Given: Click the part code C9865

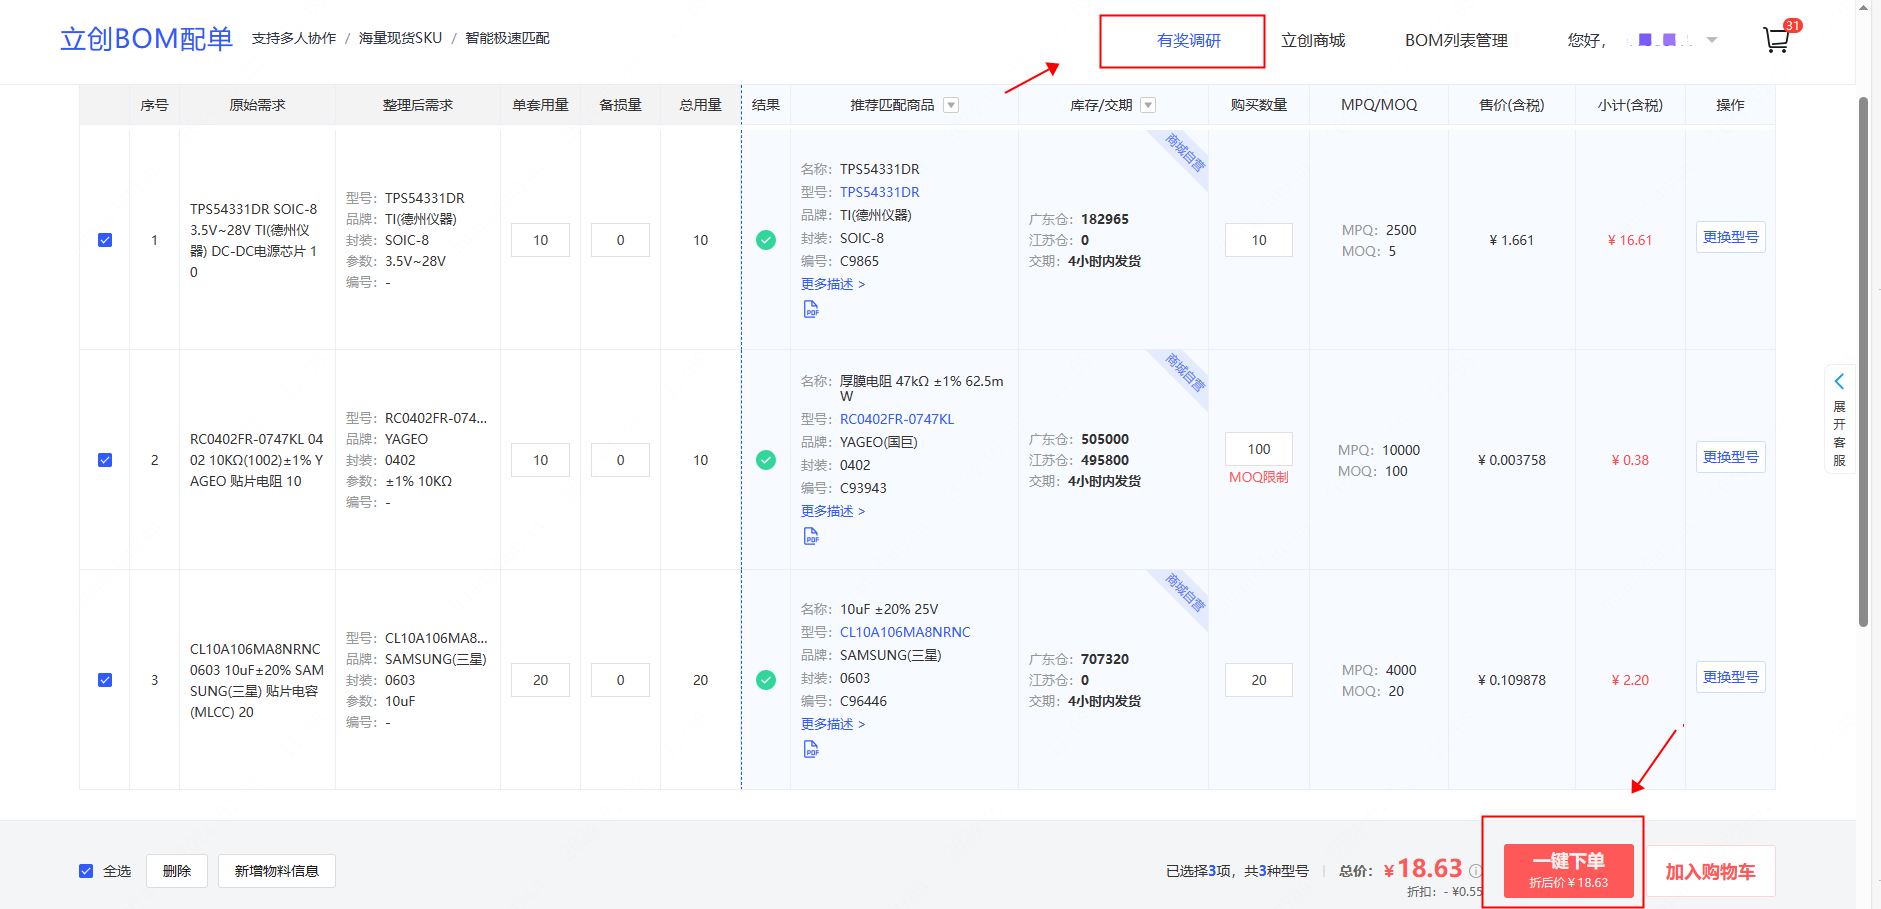Looking at the screenshot, I should [x=859, y=261].
